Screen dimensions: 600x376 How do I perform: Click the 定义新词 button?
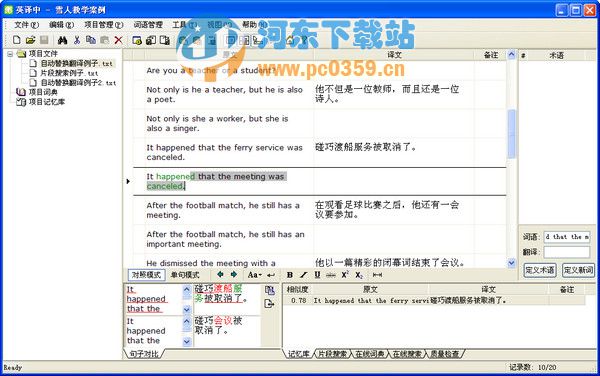pos(578,270)
